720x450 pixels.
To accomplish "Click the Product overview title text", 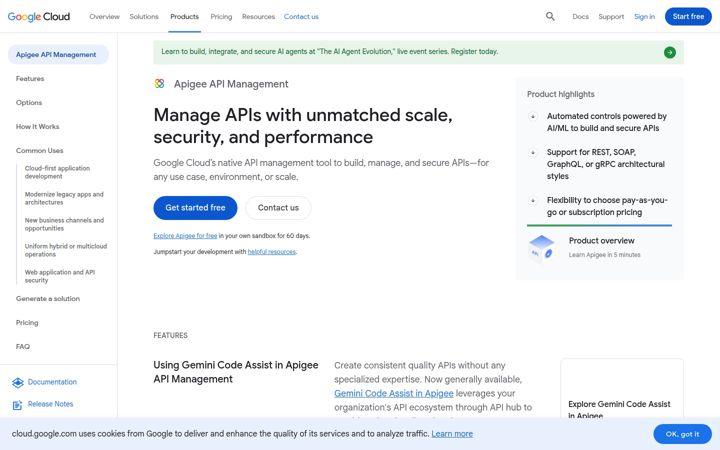I will click(602, 241).
